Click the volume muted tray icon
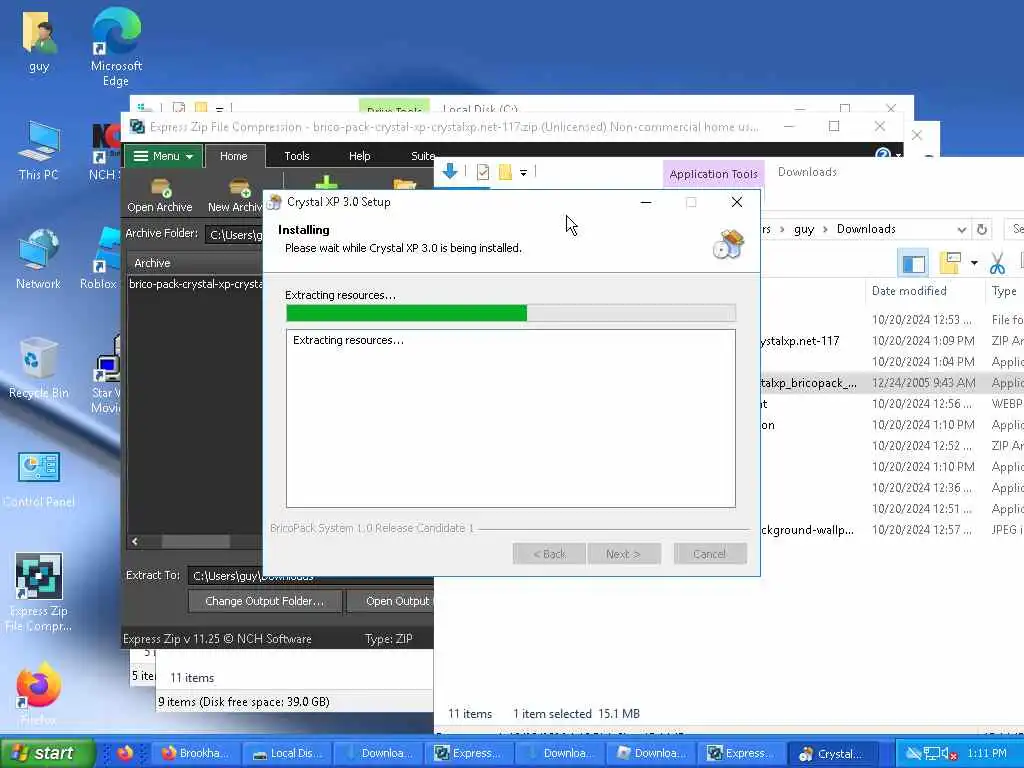The width and height of the screenshot is (1024, 768). 950,754
